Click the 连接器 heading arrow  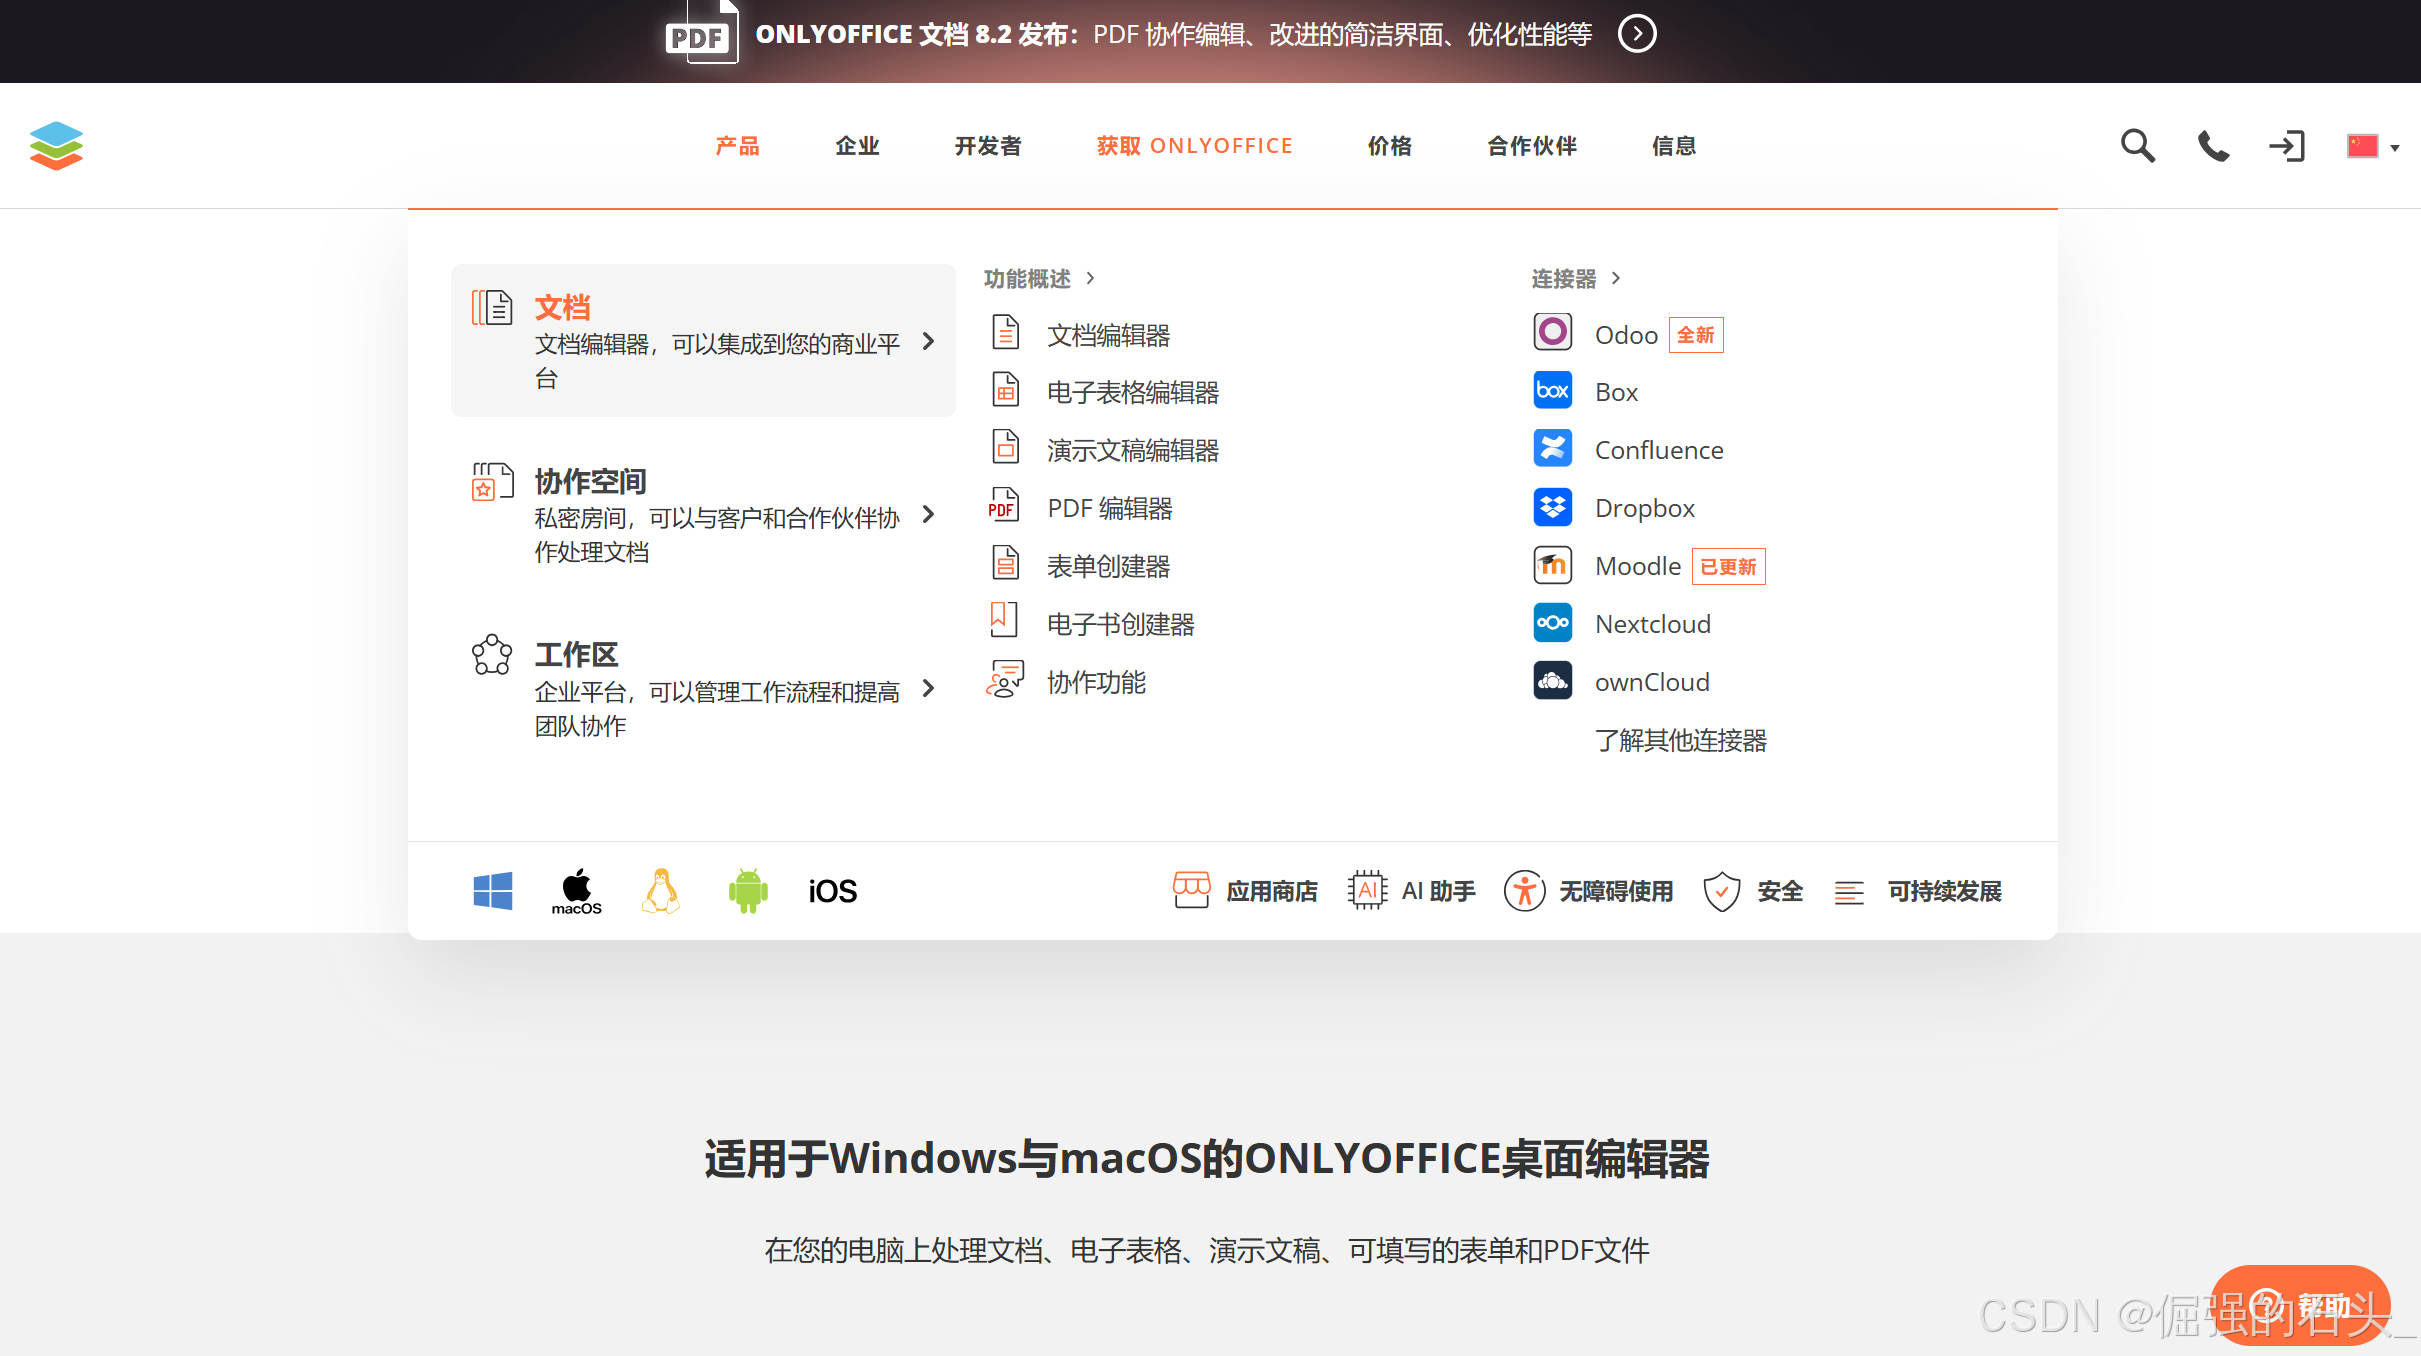[x=1616, y=278]
